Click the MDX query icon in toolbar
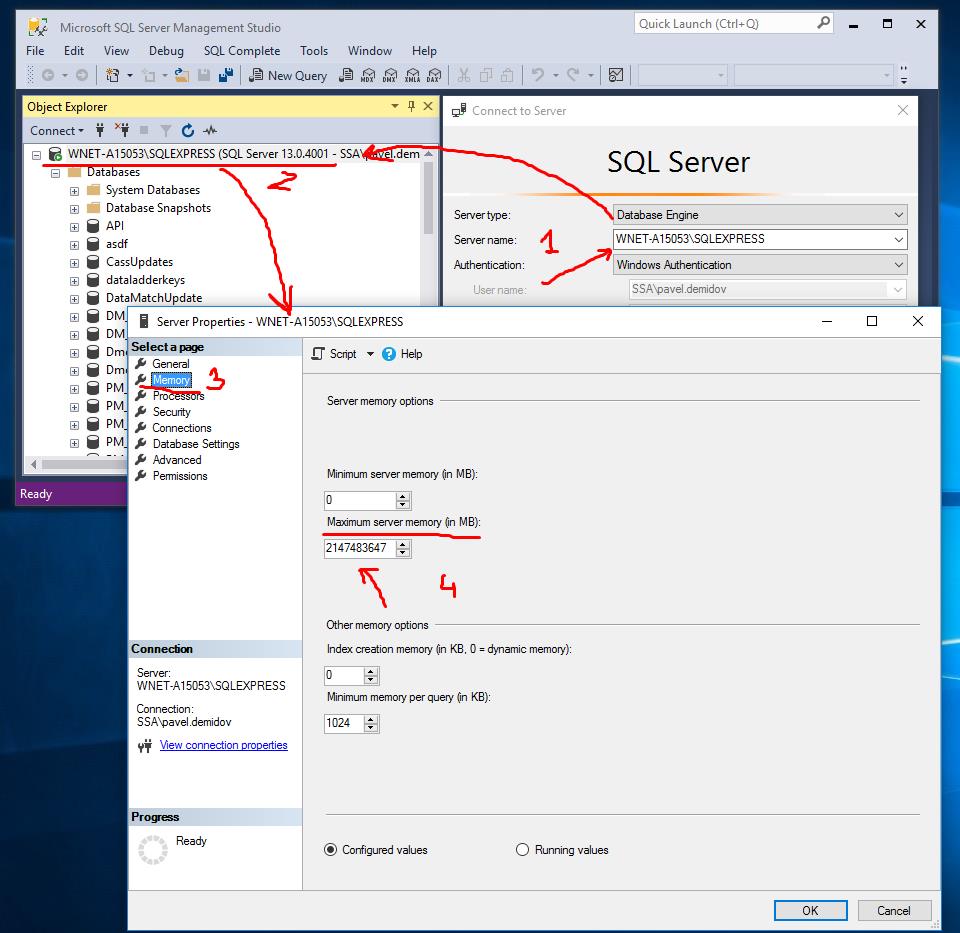Screen dimensions: 960x933 tap(368, 75)
